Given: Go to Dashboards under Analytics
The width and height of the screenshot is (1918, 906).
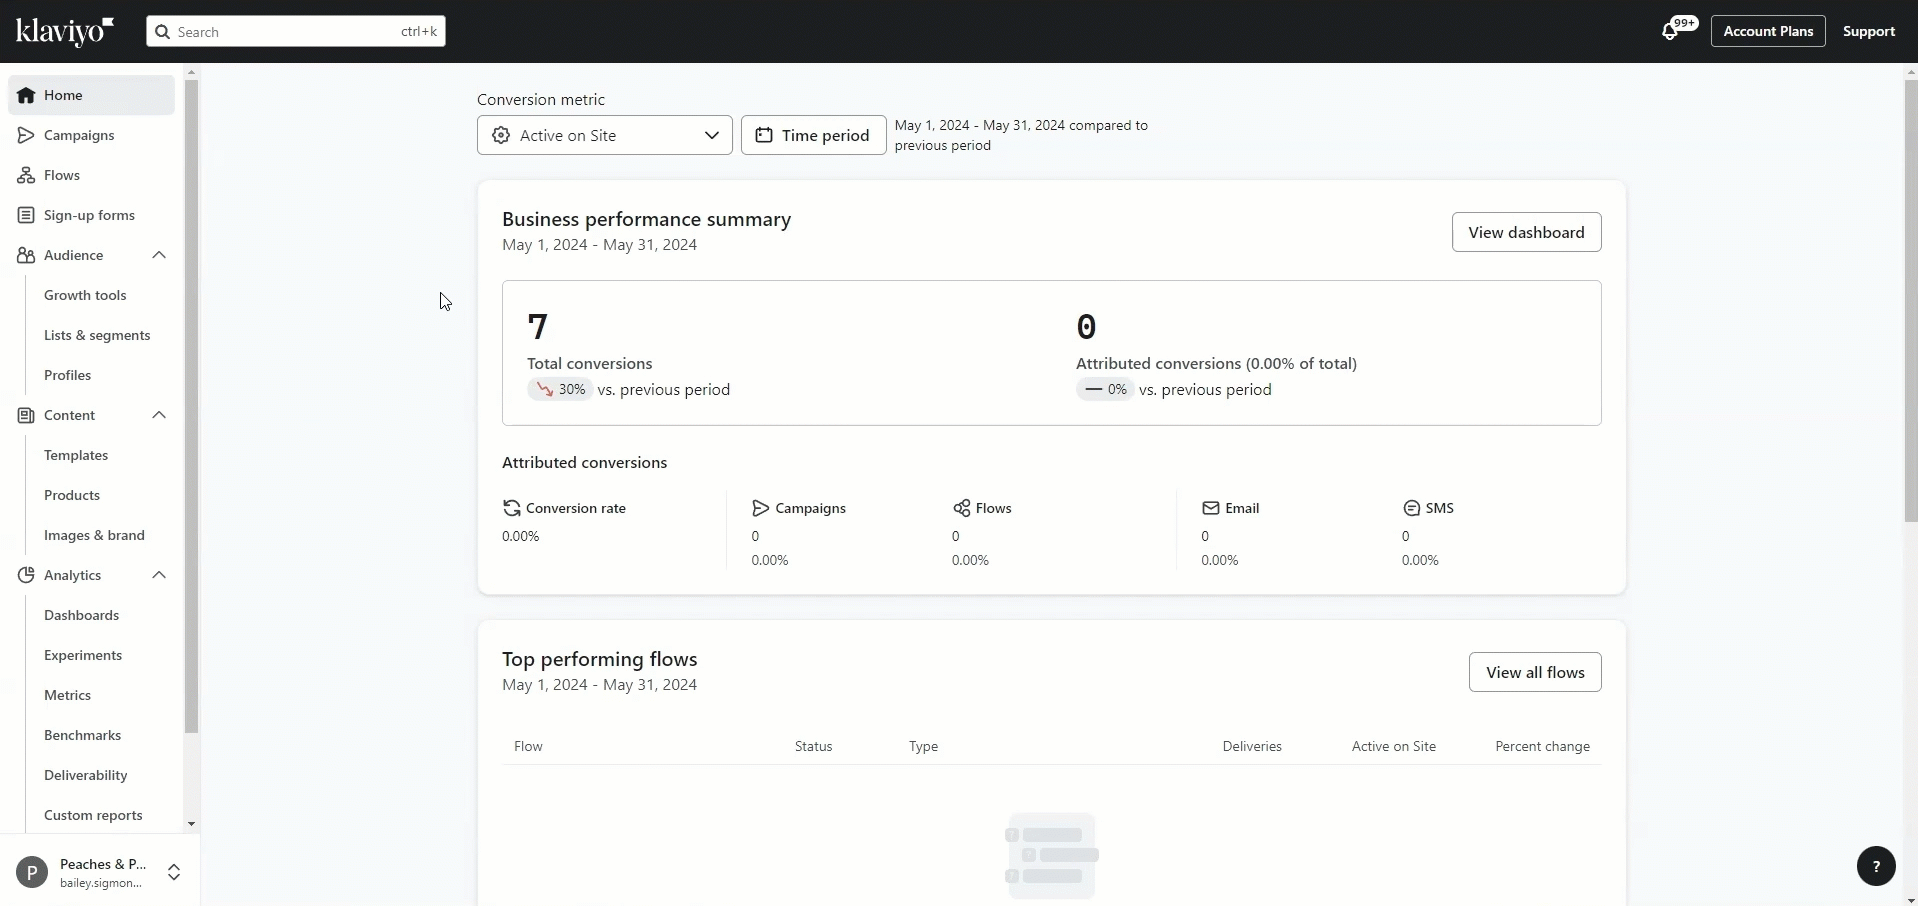Looking at the screenshot, I should click(81, 615).
